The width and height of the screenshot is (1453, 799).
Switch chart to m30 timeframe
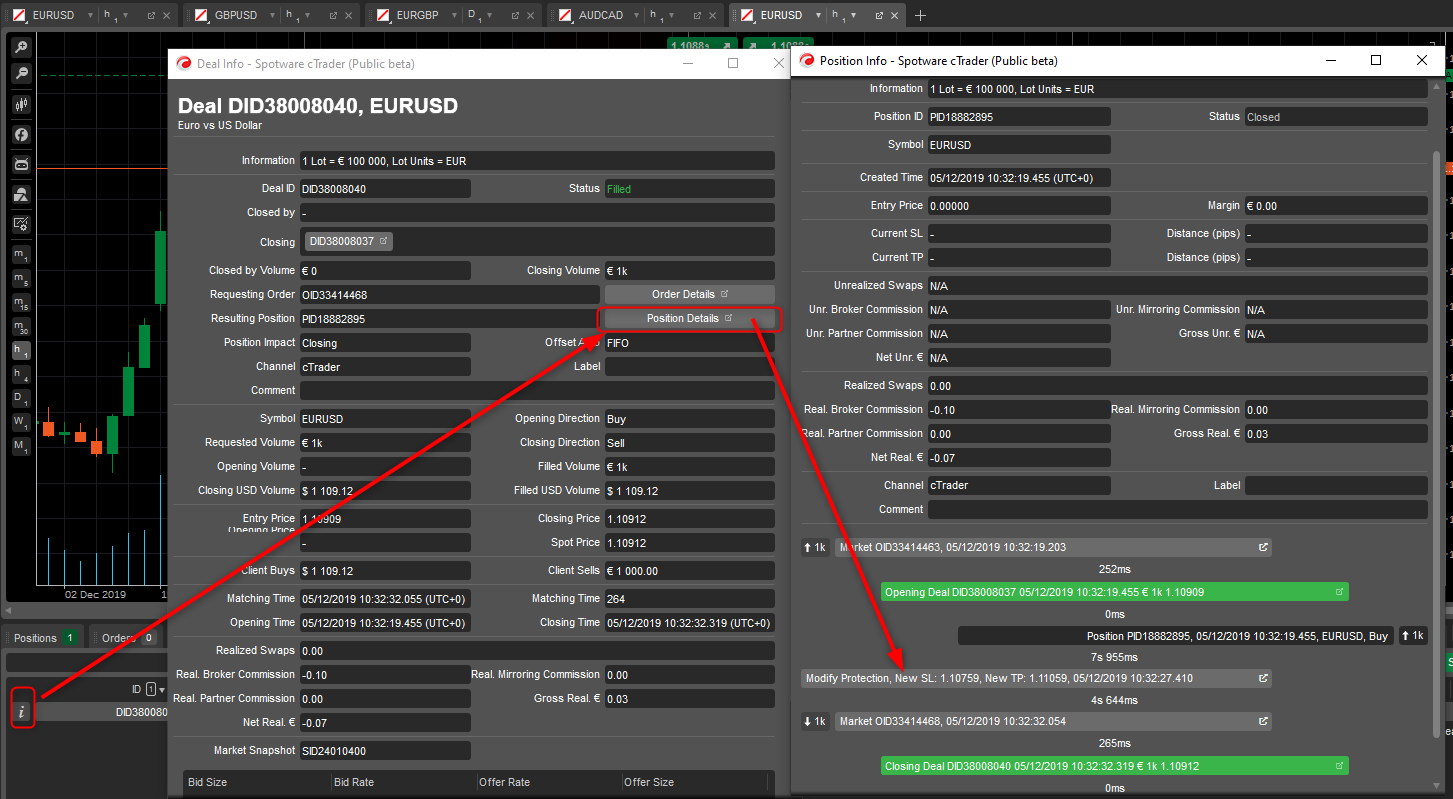pyautogui.click(x=21, y=326)
